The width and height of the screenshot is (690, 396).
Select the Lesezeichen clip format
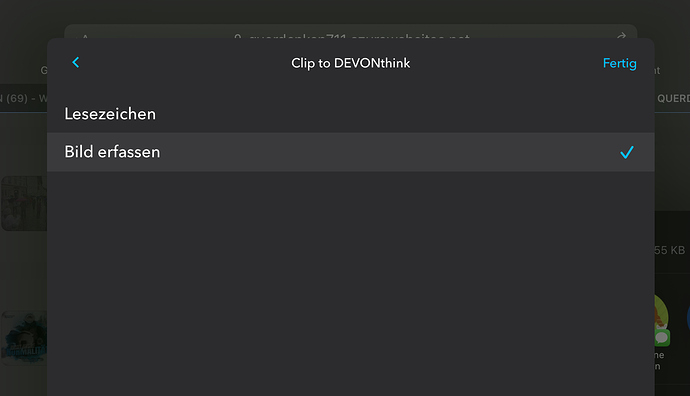tap(351, 114)
